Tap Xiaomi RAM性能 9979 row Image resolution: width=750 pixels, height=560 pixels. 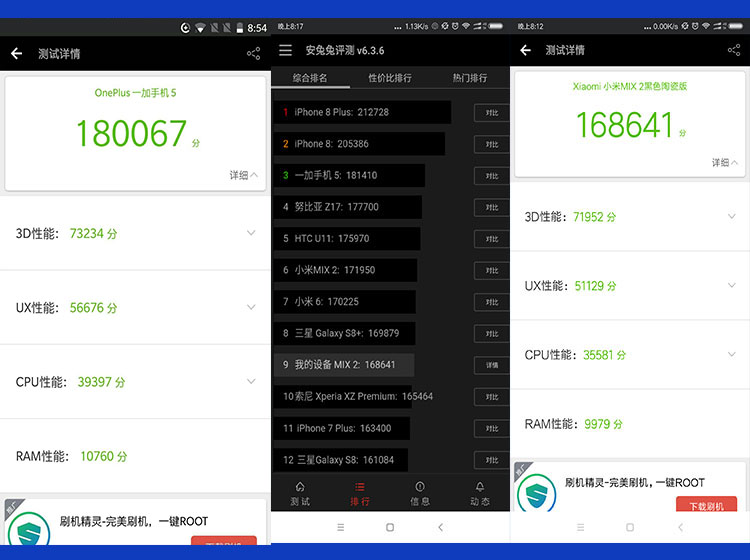coord(630,424)
